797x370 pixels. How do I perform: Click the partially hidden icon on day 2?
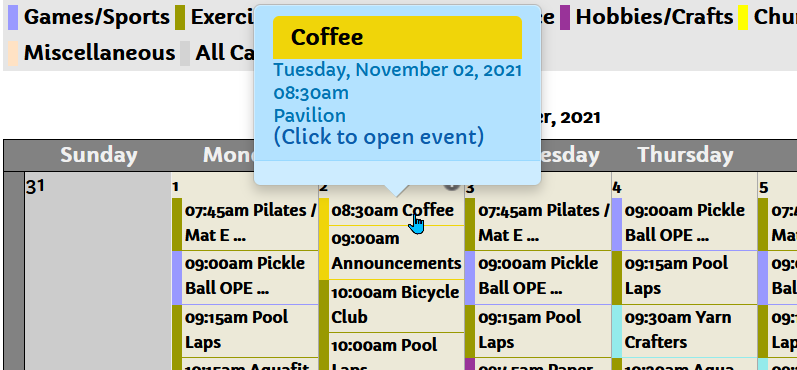click(451, 186)
